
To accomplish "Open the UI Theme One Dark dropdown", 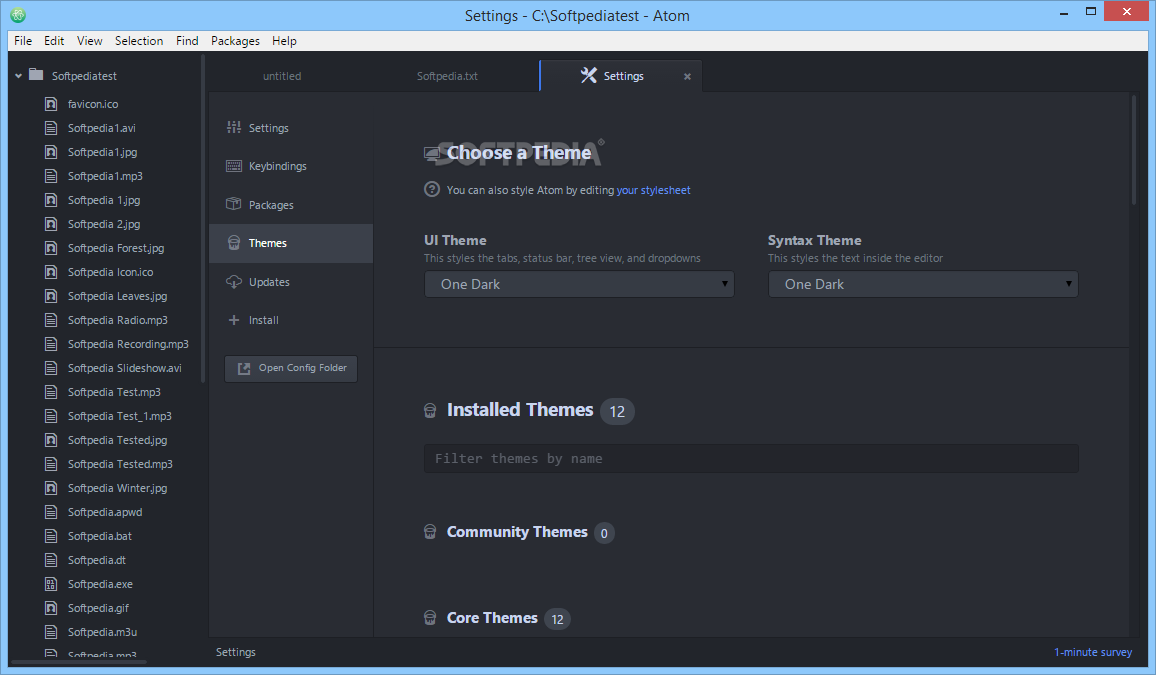I will pos(579,284).
